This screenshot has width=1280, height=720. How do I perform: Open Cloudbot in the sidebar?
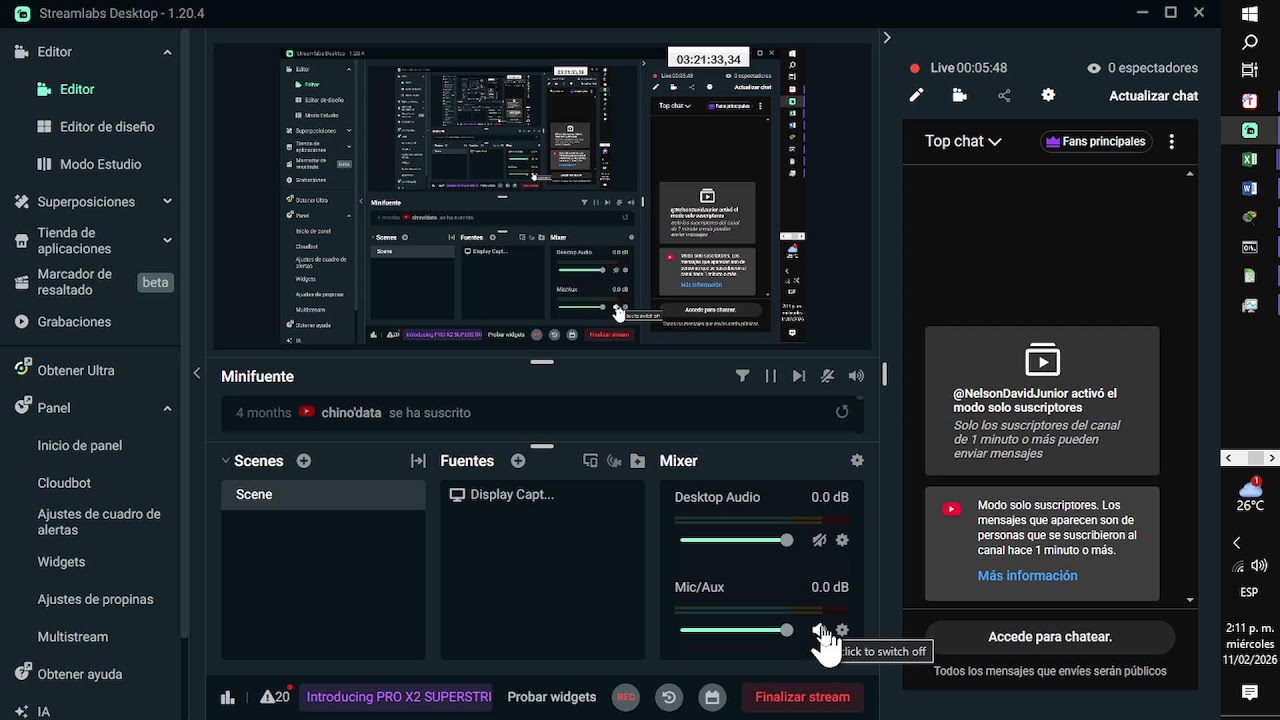64,483
